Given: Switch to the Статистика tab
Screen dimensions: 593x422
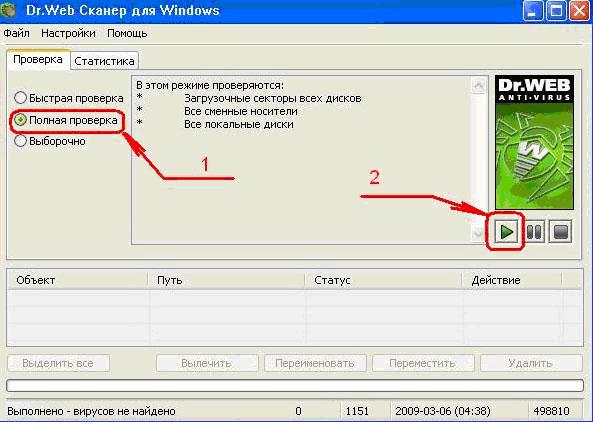Looking at the screenshot, I should 104,61.
